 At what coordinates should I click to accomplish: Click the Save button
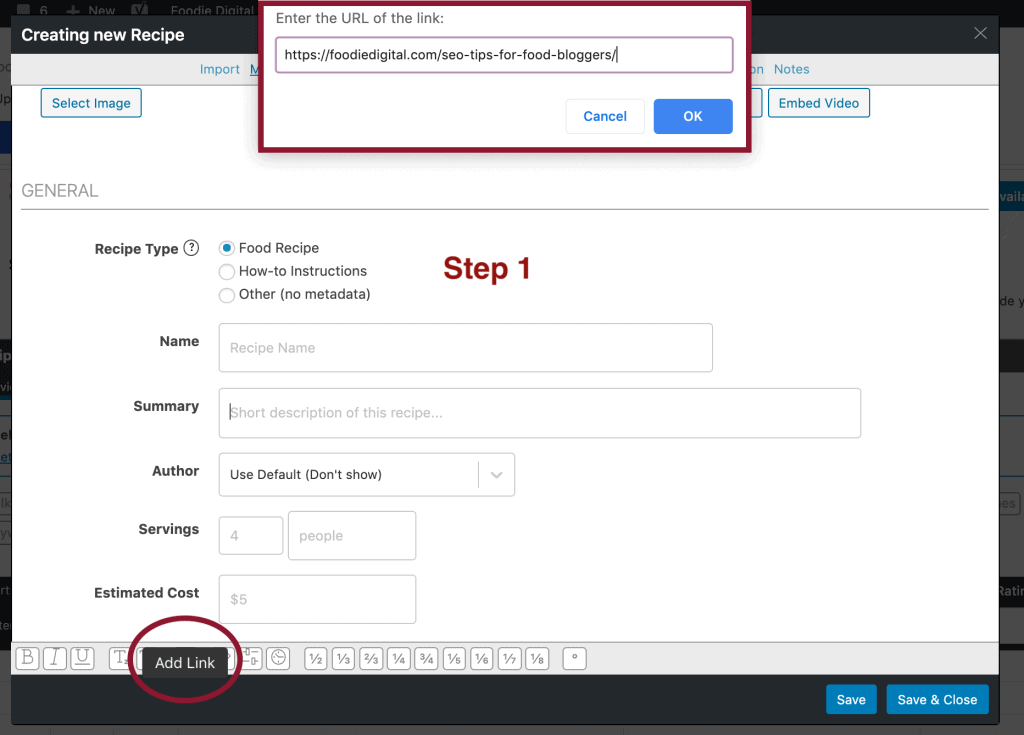coord(851,700)
